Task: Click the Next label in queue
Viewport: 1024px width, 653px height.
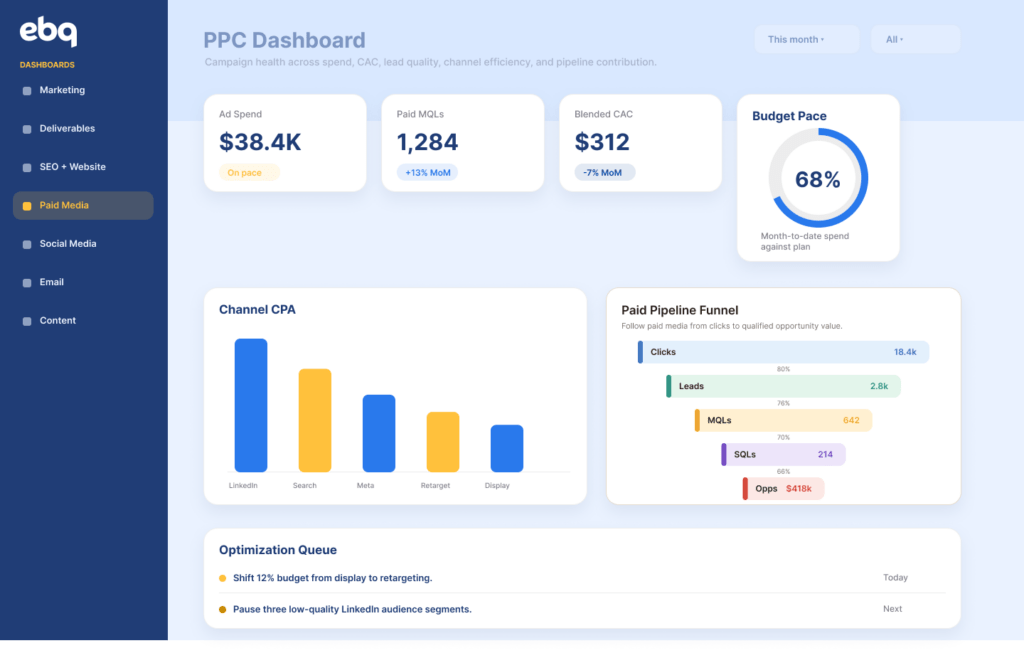Action: coord(893,609)
